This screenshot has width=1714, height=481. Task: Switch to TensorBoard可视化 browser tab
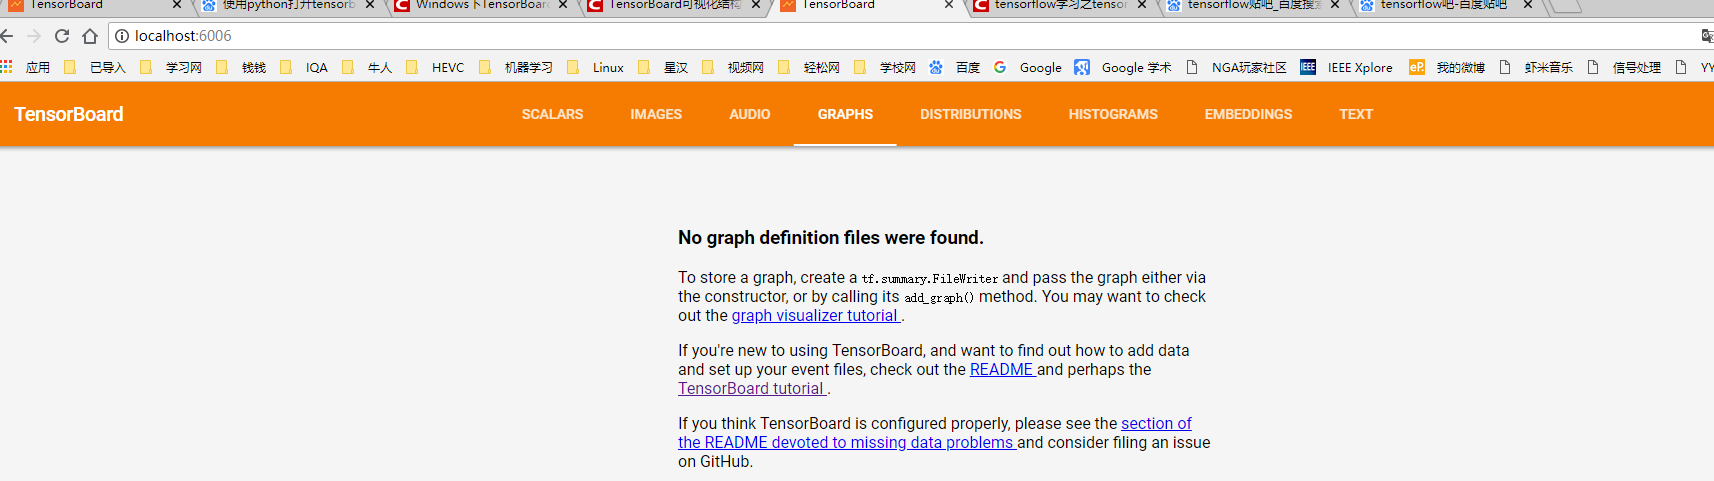[x=675, y=5]
